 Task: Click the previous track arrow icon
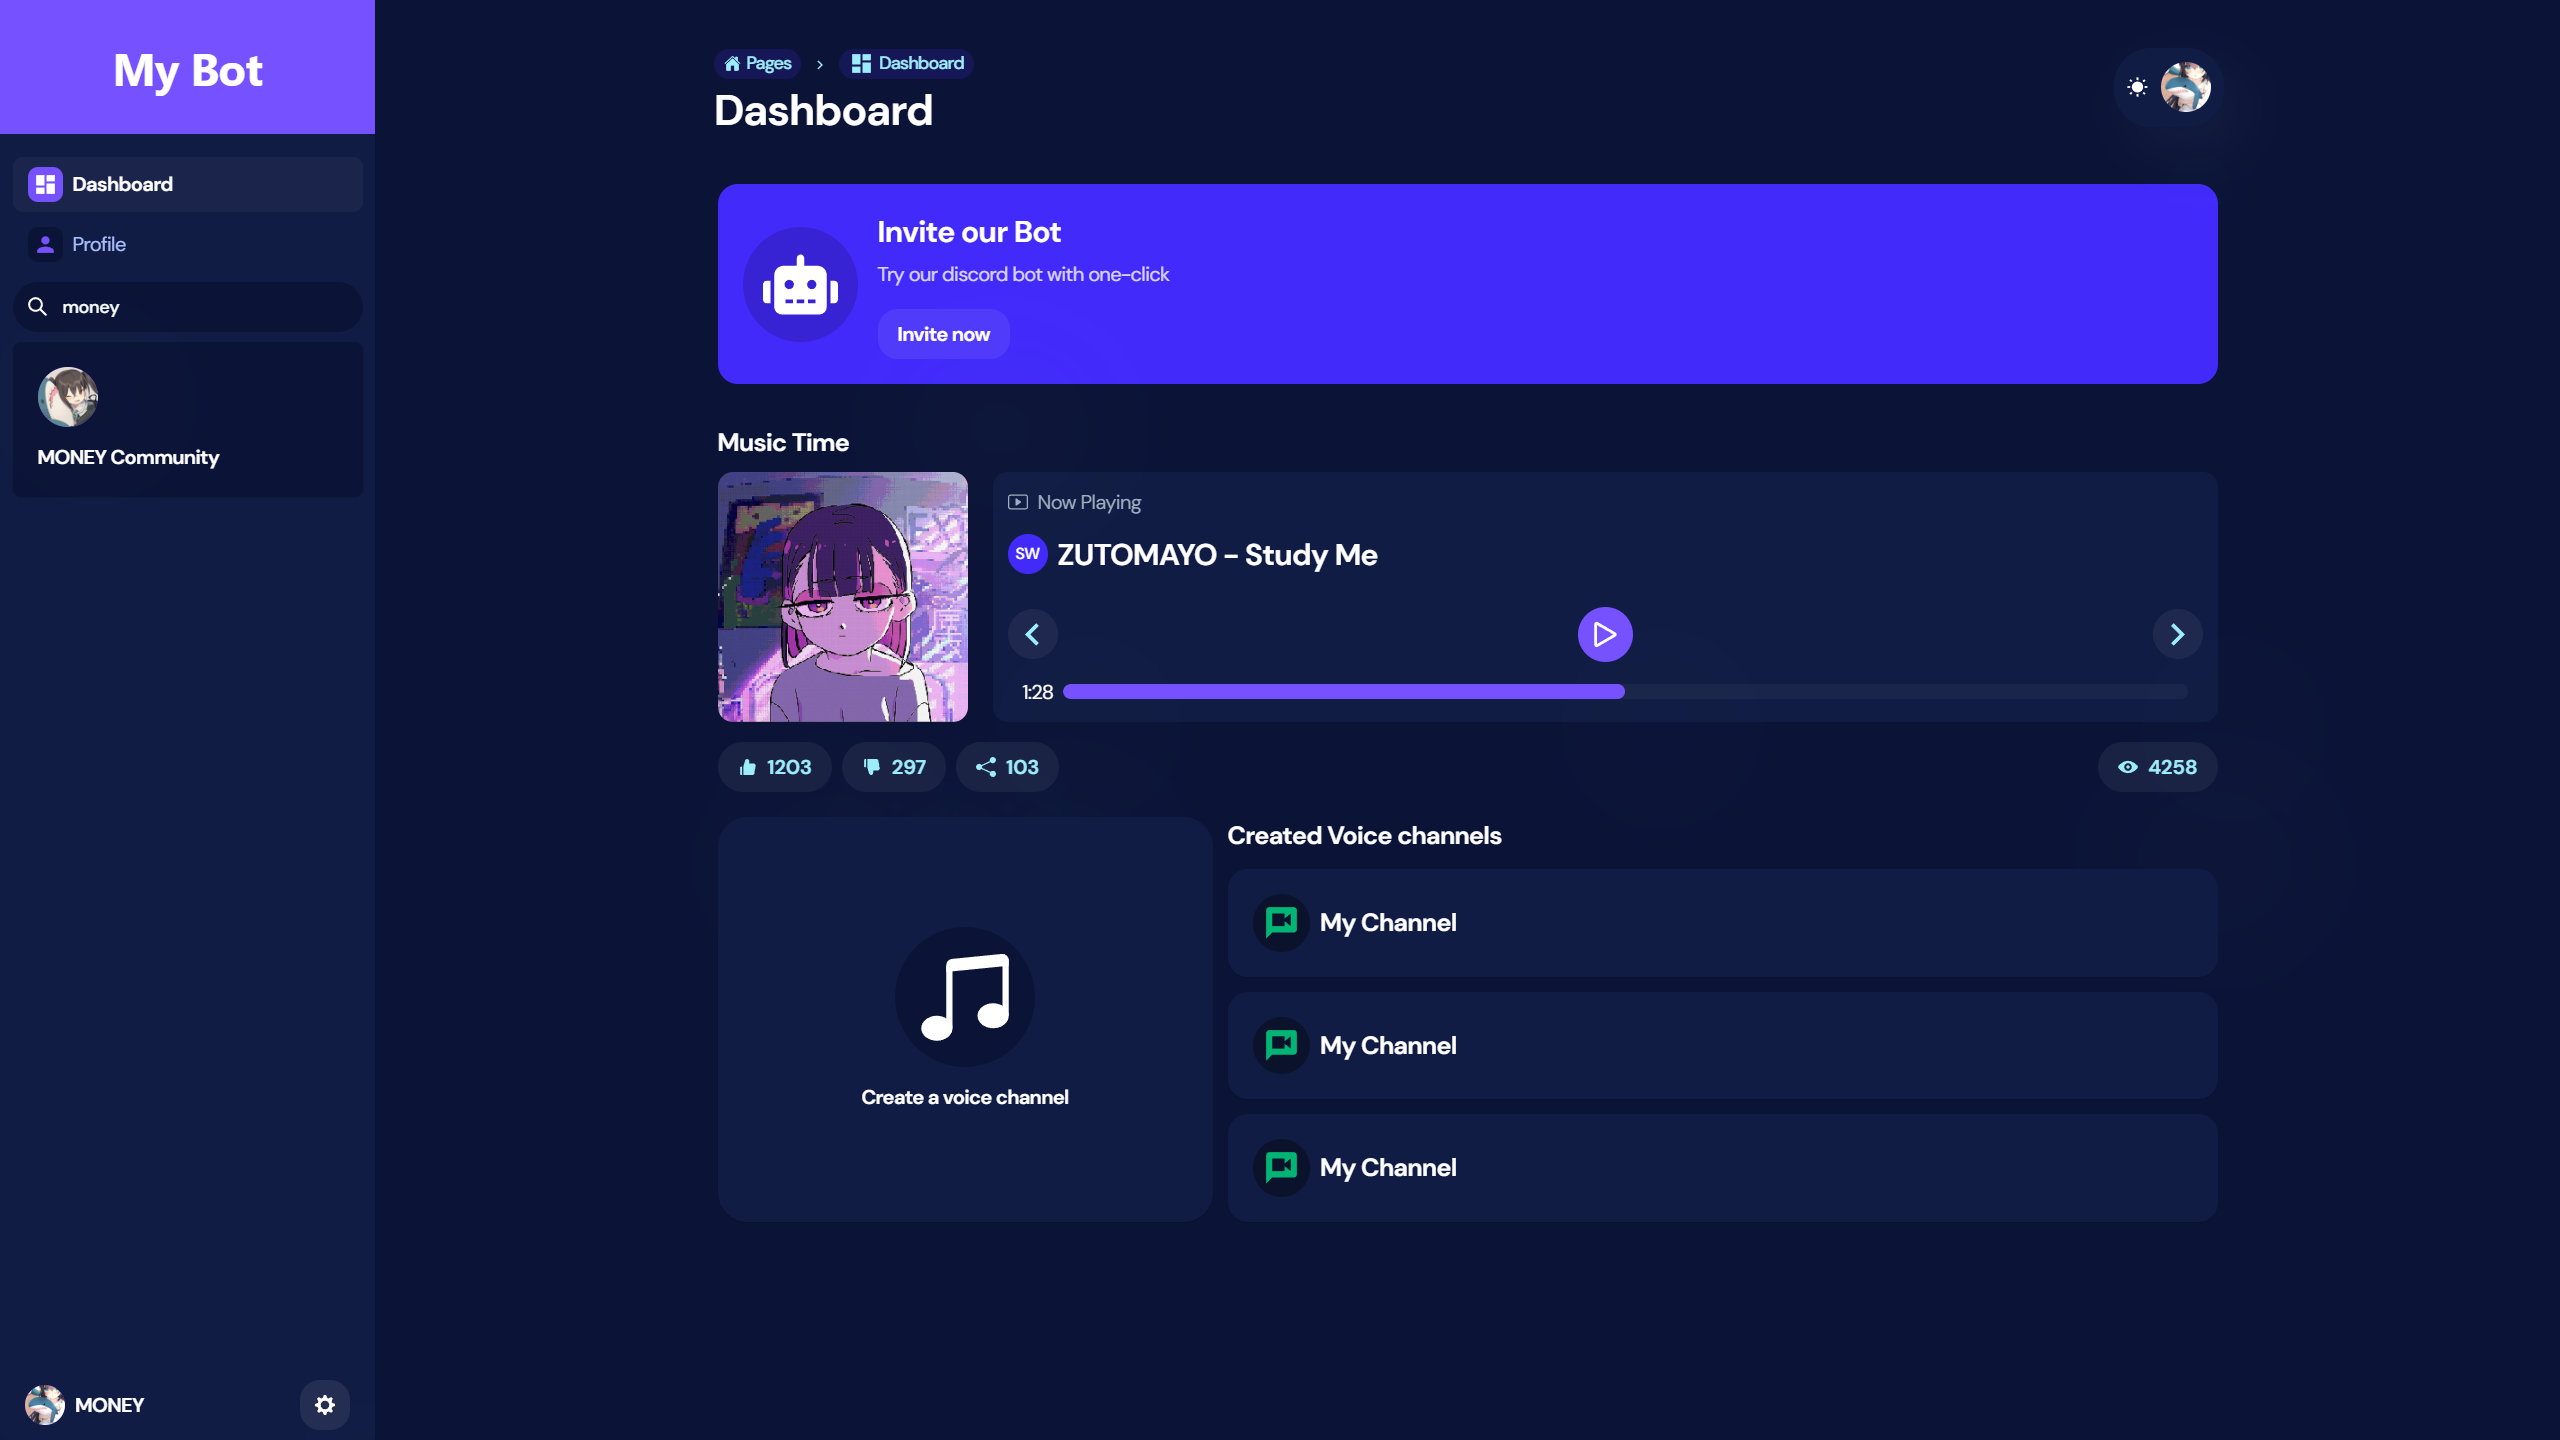point(1032,635)
